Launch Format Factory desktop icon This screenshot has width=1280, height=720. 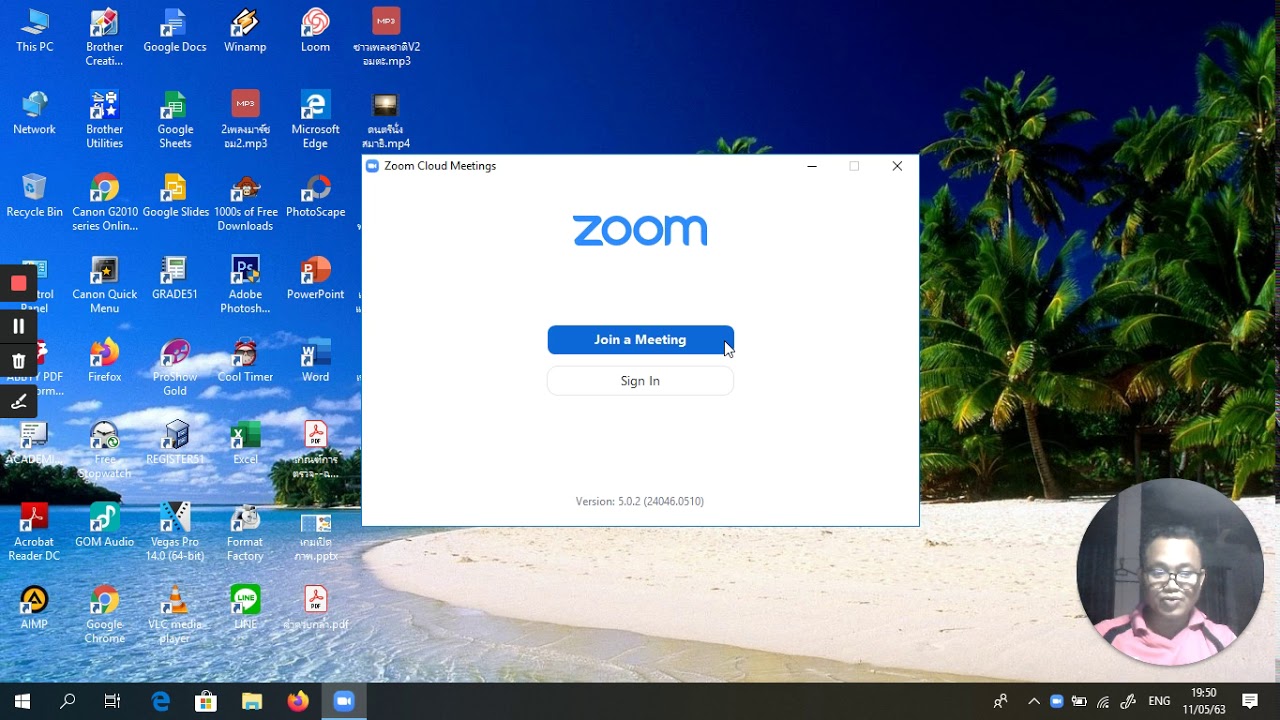click(245, 532)
